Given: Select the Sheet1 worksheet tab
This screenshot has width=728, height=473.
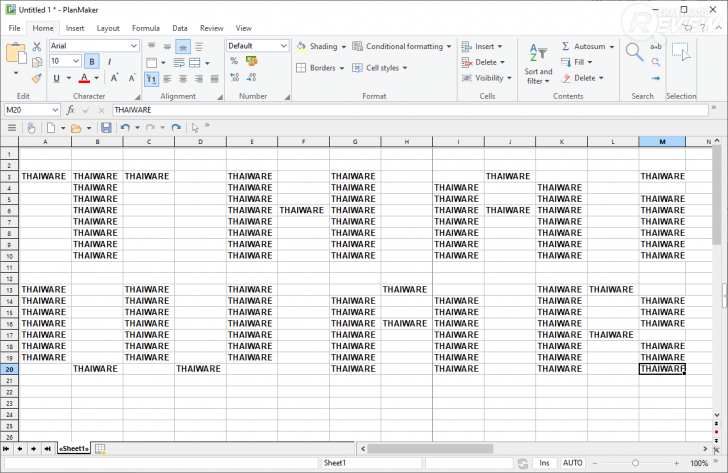Looking at the screenshot, I should click(74, 448).
